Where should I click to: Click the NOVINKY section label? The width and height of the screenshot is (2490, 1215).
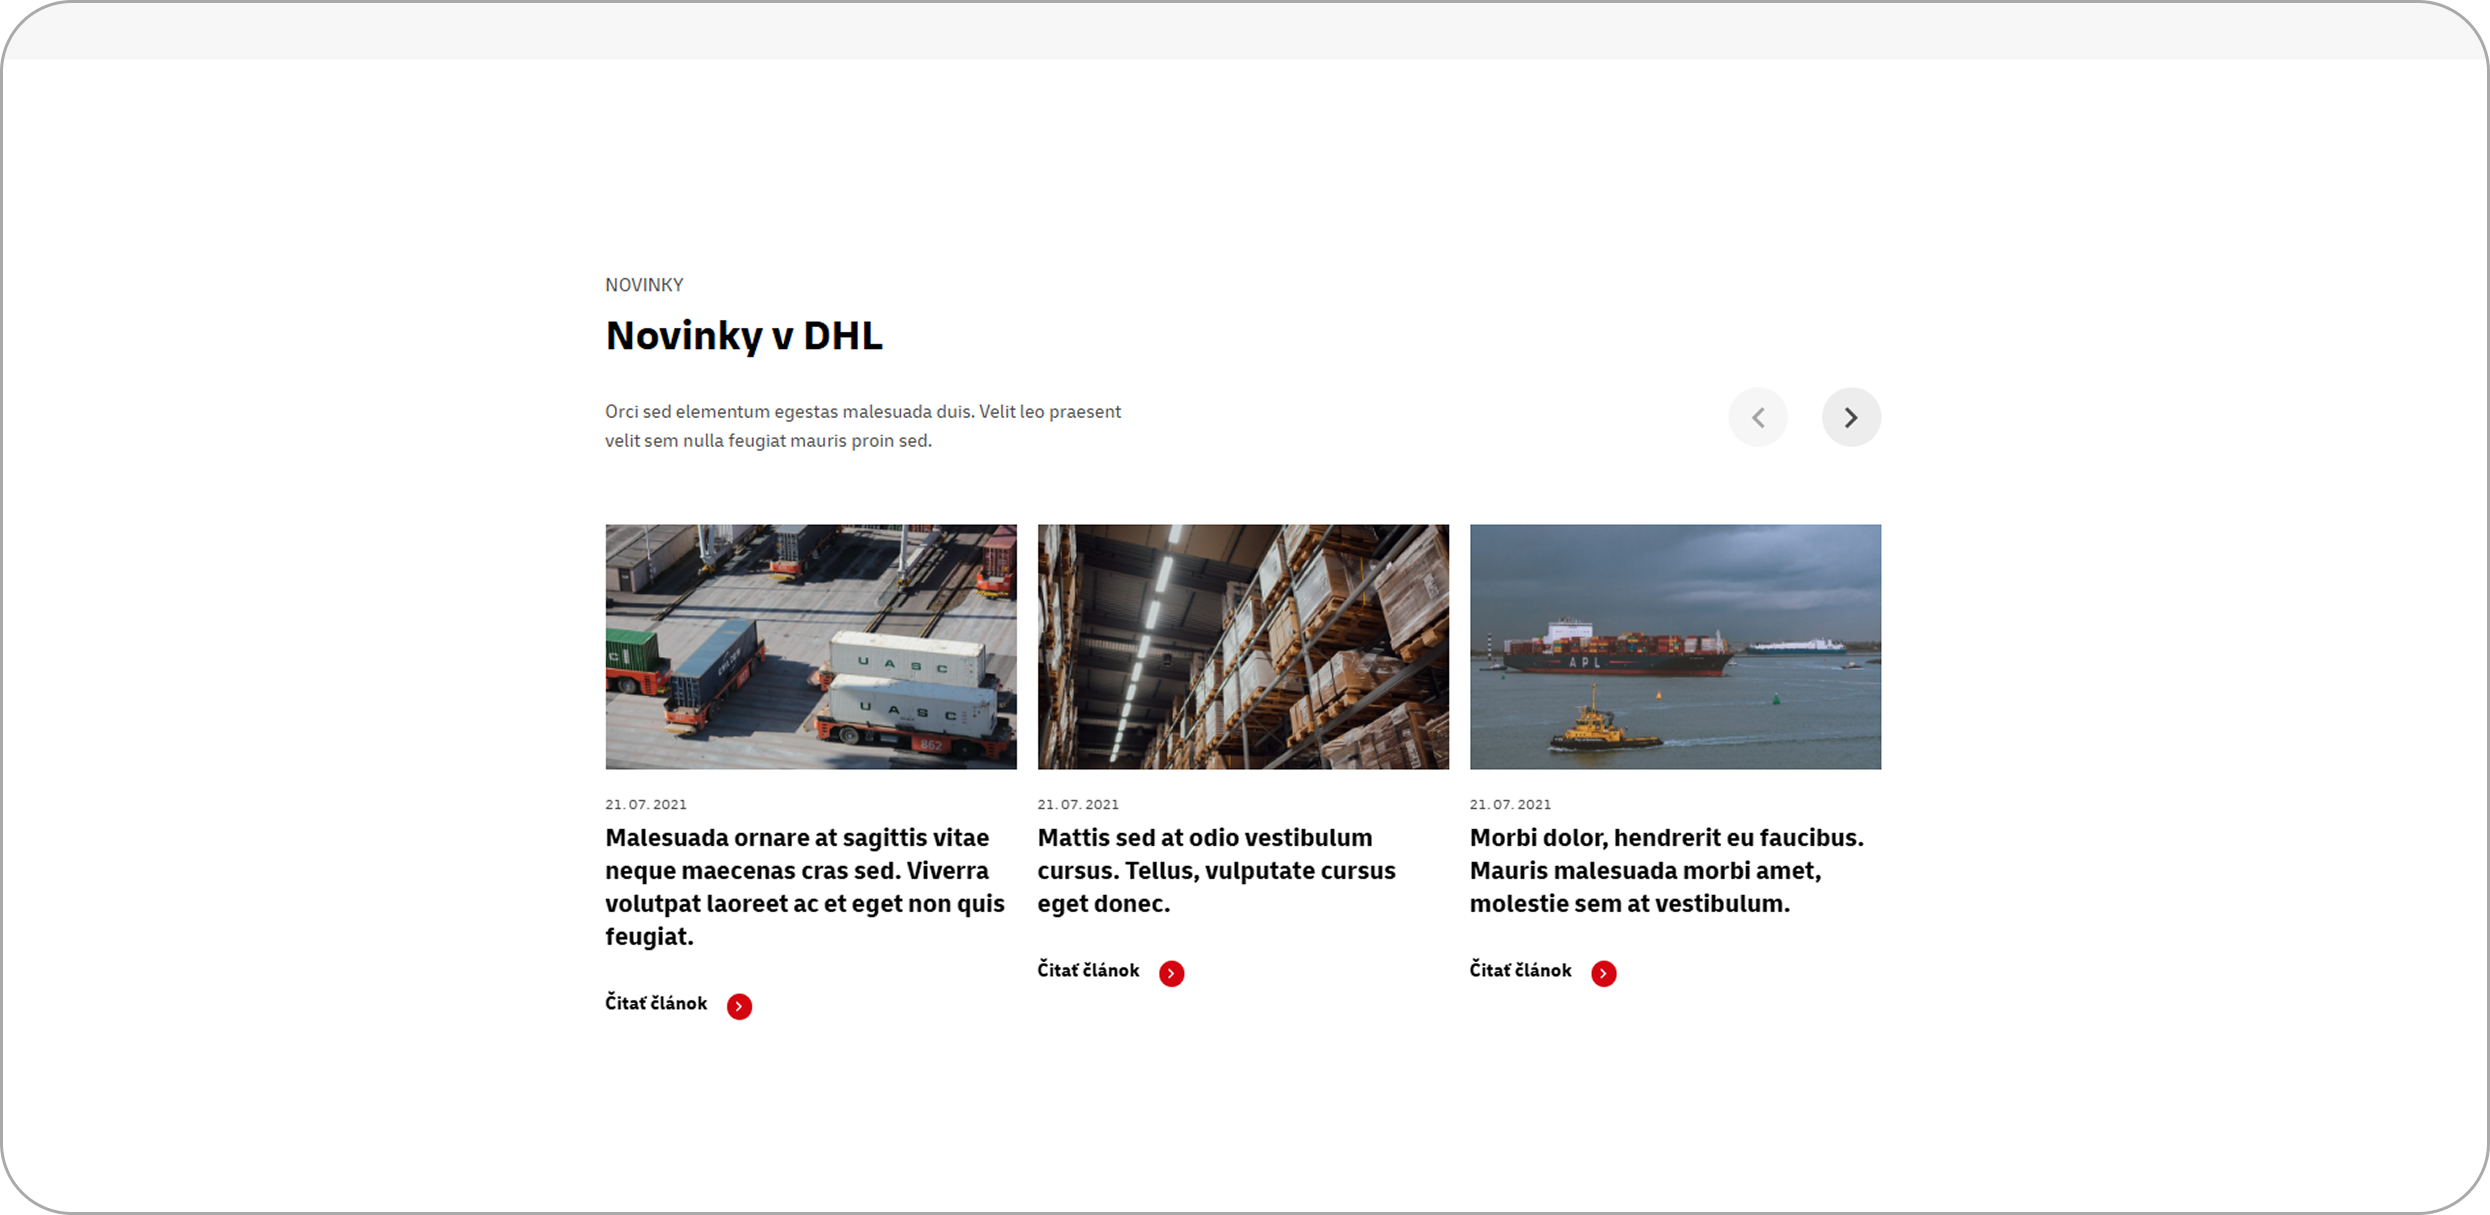[644, 285]
